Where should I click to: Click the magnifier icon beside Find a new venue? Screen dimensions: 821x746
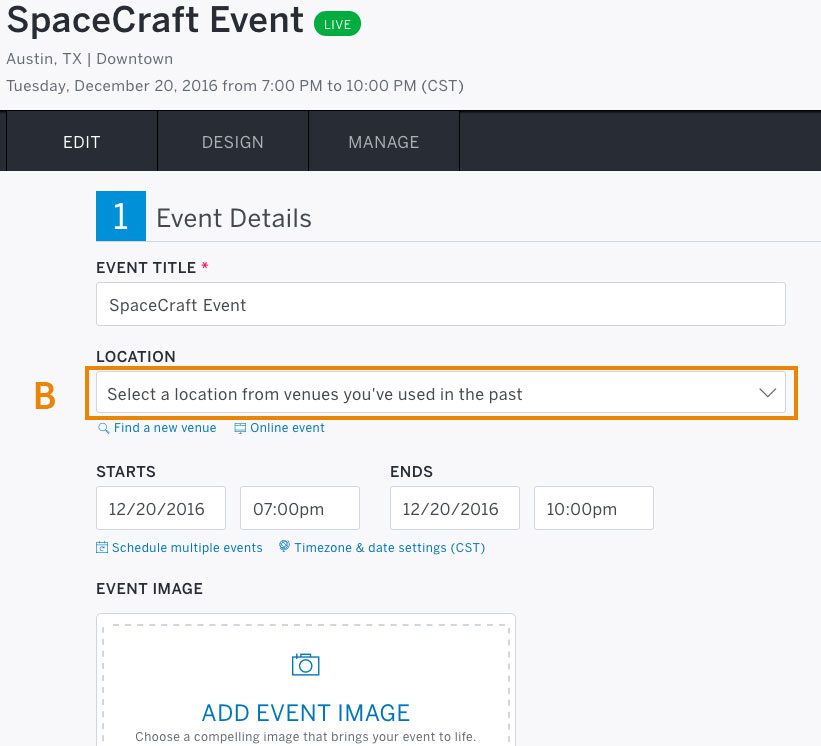[104, 428]
